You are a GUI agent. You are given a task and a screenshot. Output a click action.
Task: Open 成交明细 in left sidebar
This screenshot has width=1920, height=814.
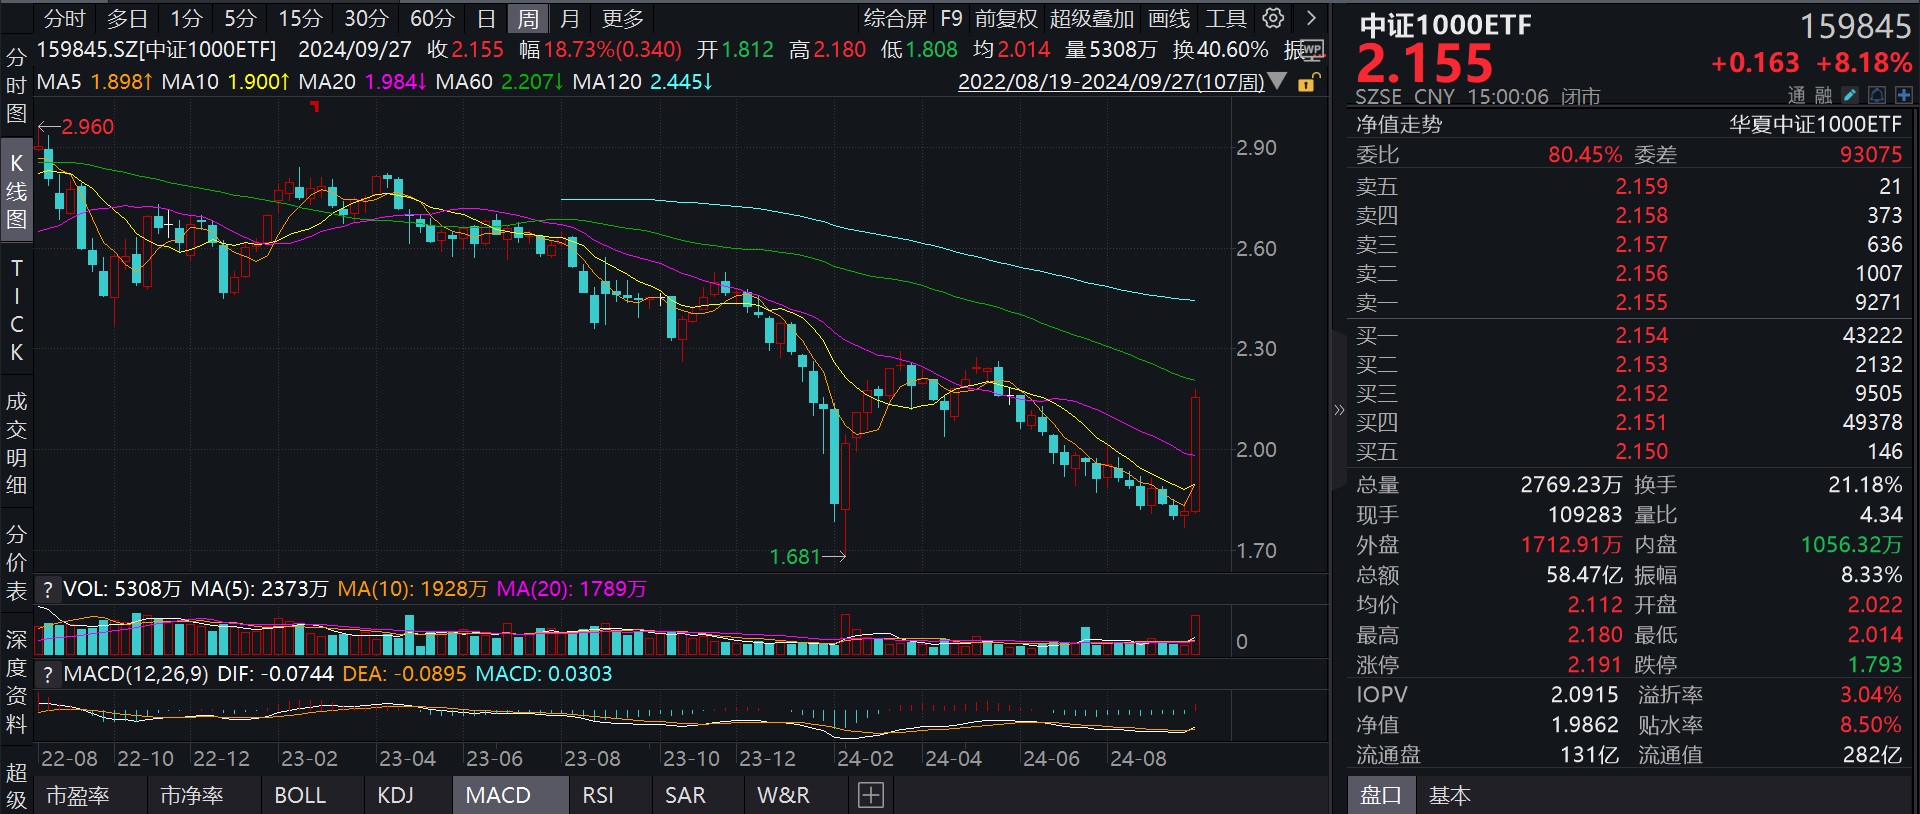tap(16, 443)
